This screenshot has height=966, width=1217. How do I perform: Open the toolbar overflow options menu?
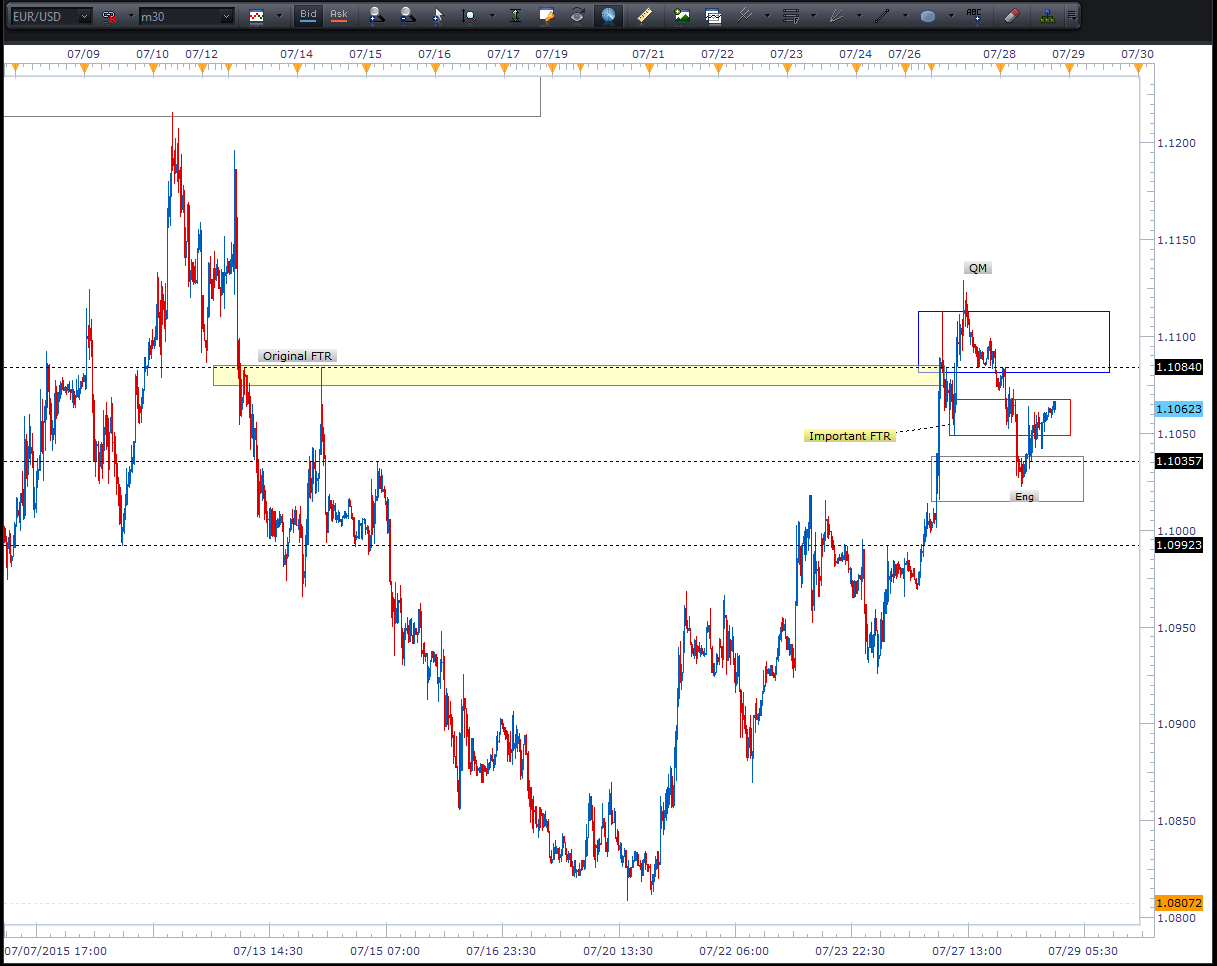tap(1072, 16)
